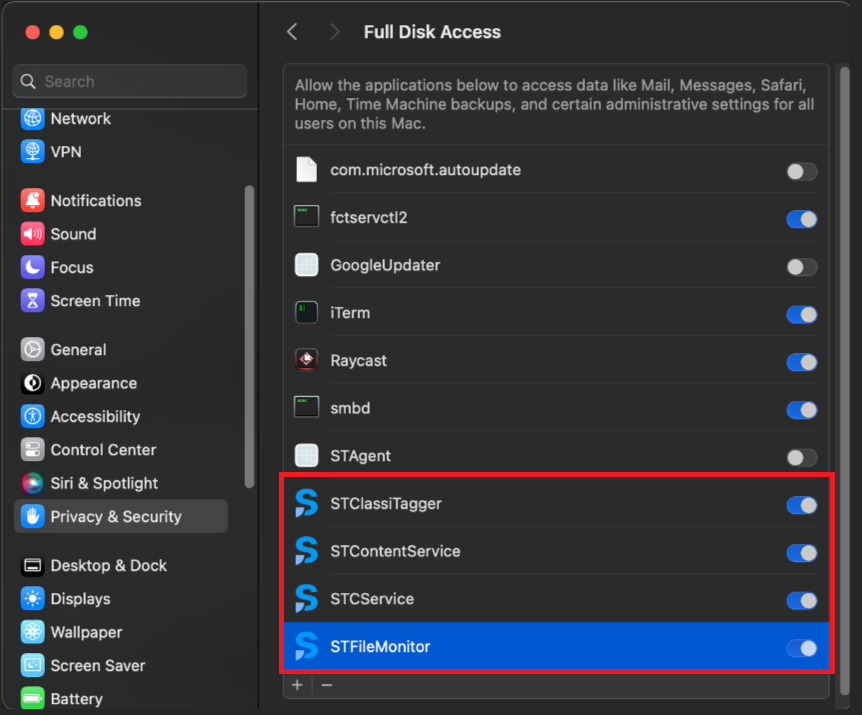The width and height of the screenshot is (862, 715).
Task: Turn off the STClassiTagger switch
Action: pyautogui.click(x=802, y=505)
